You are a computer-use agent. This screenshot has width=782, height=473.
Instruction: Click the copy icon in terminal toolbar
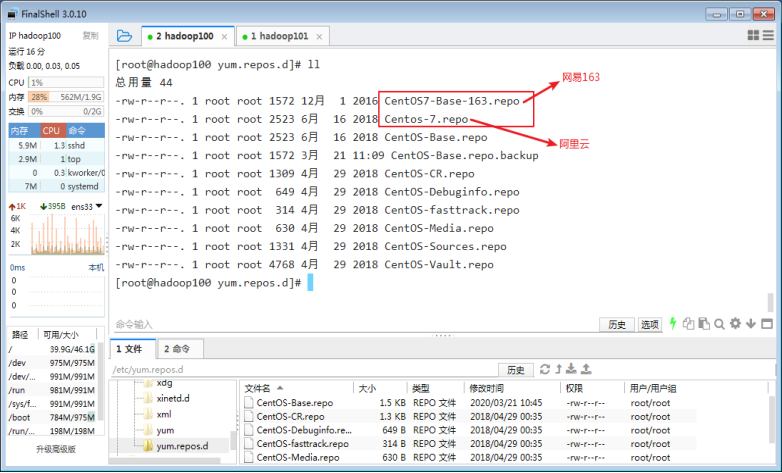pos(689,323)
